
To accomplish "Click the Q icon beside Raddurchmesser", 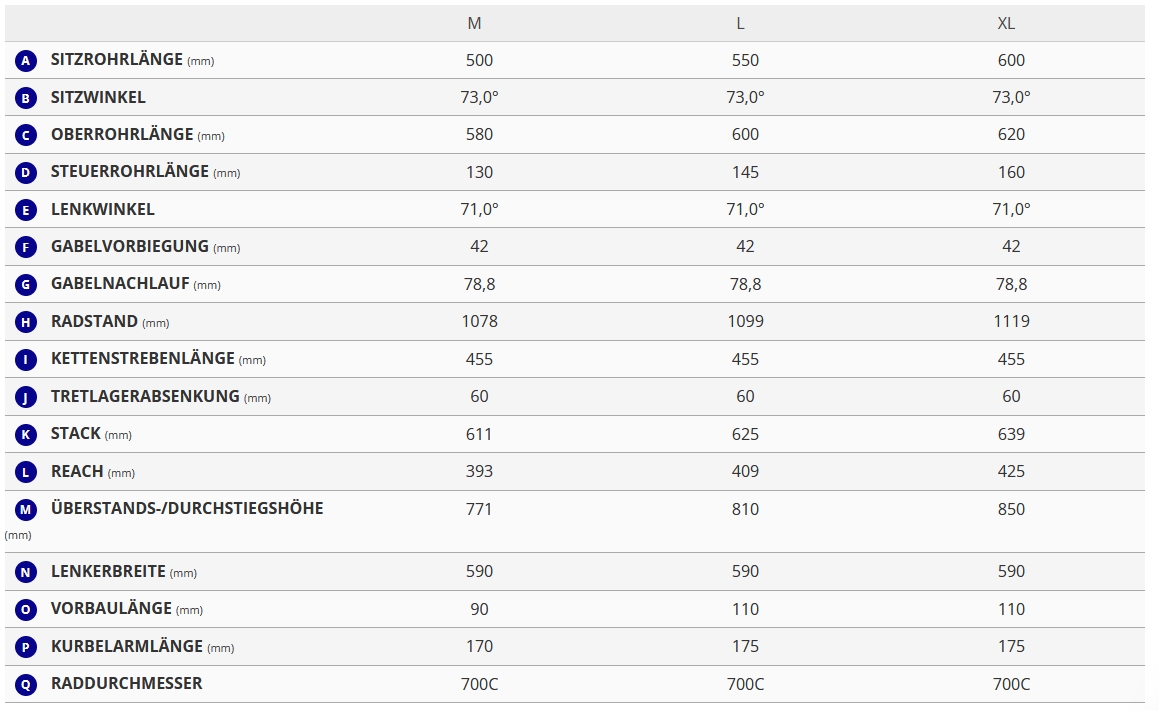I will click(26, 684).
